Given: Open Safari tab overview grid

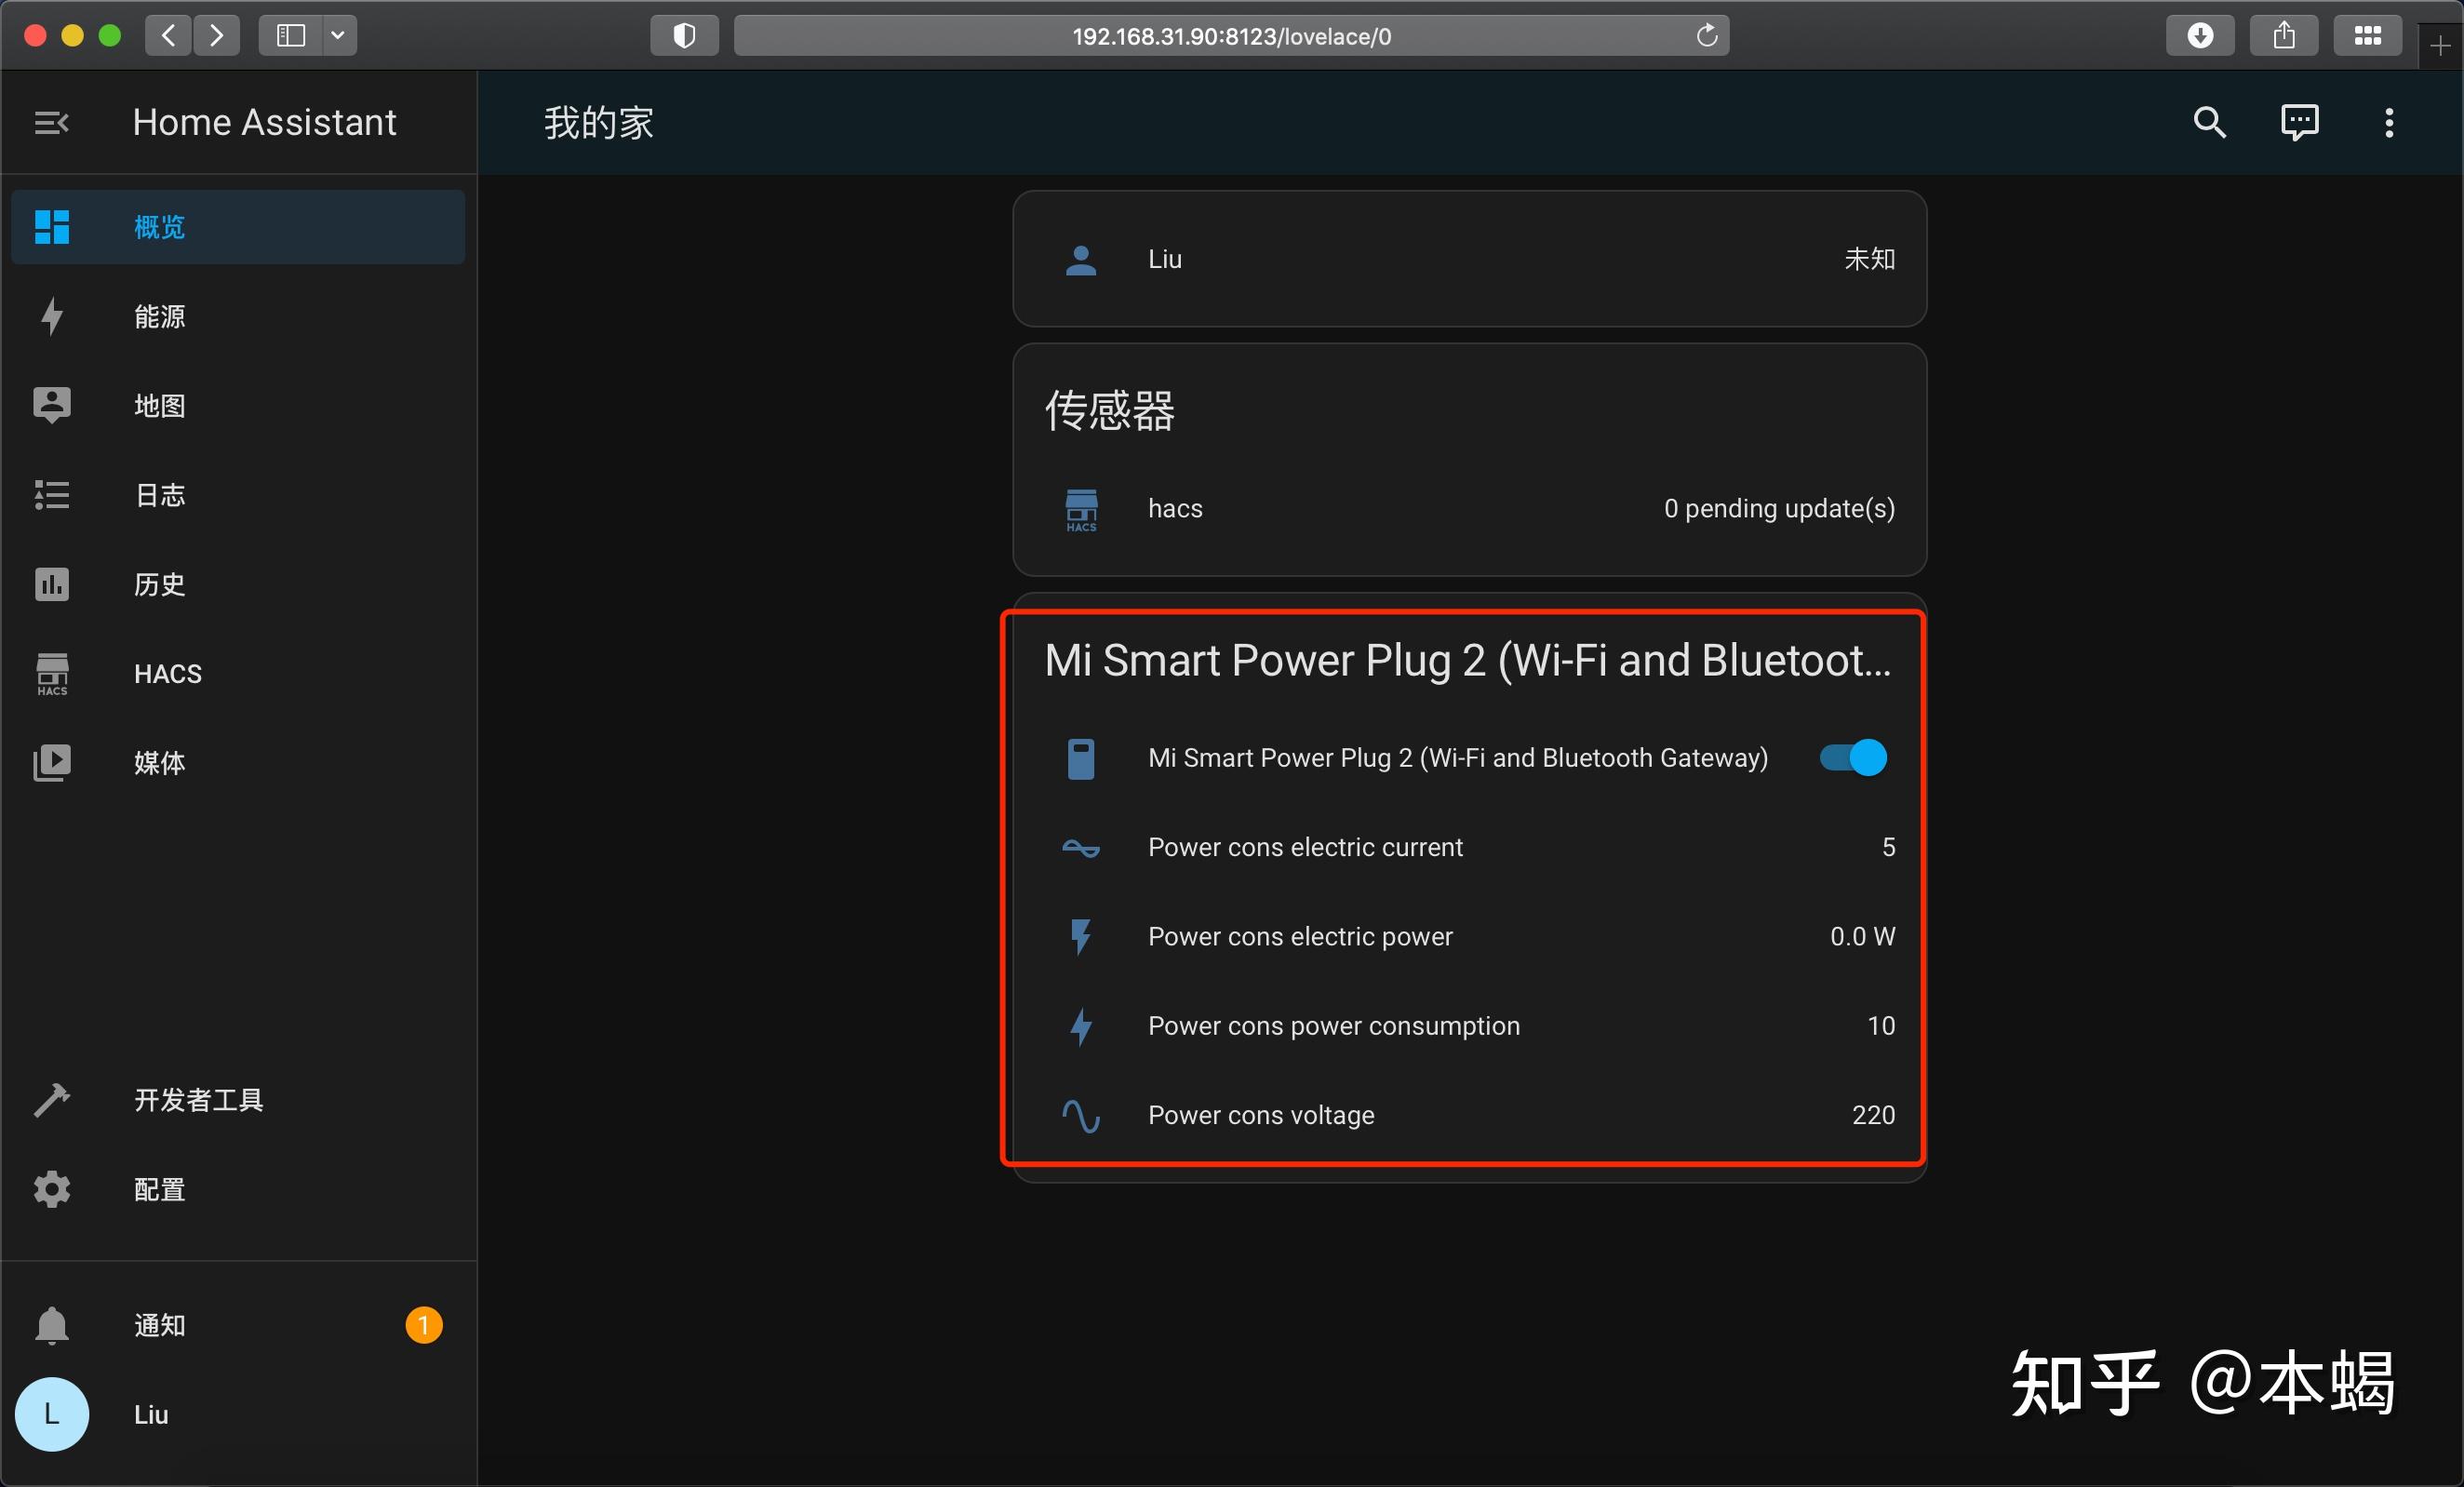Looking at the screenshot, I should 2367,36.
